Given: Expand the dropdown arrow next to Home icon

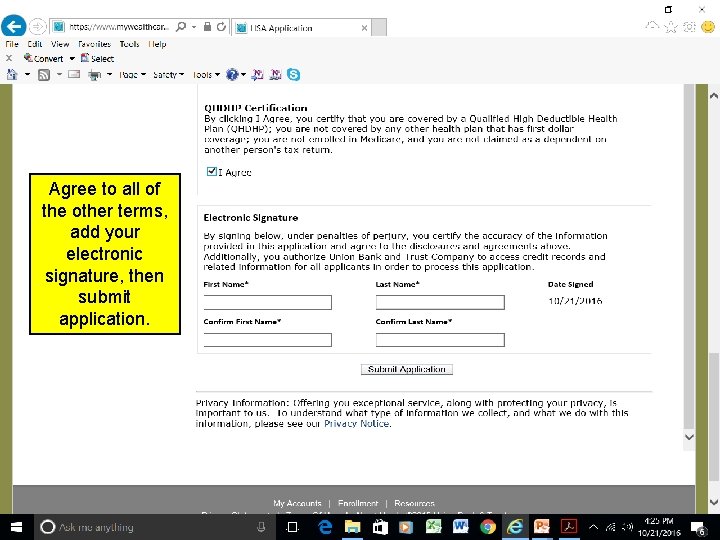Looking at the screenshot, I should (28, 74).
